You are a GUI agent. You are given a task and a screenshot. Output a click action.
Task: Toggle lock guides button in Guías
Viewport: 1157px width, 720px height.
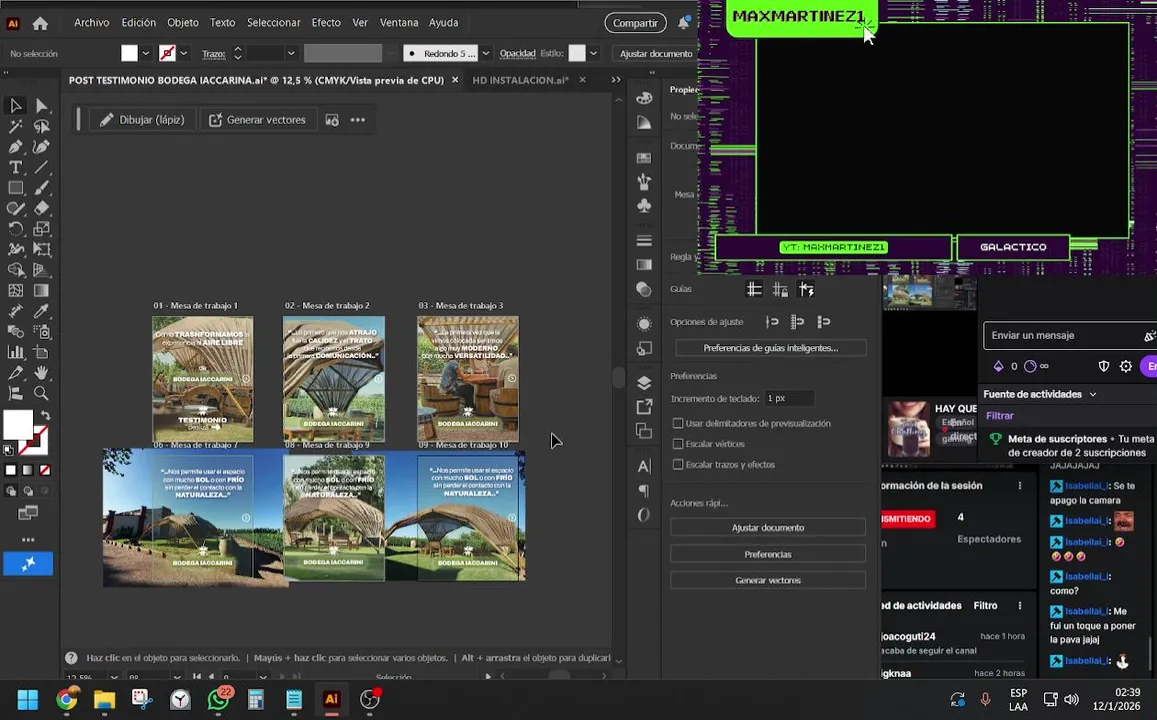[780, 290]
